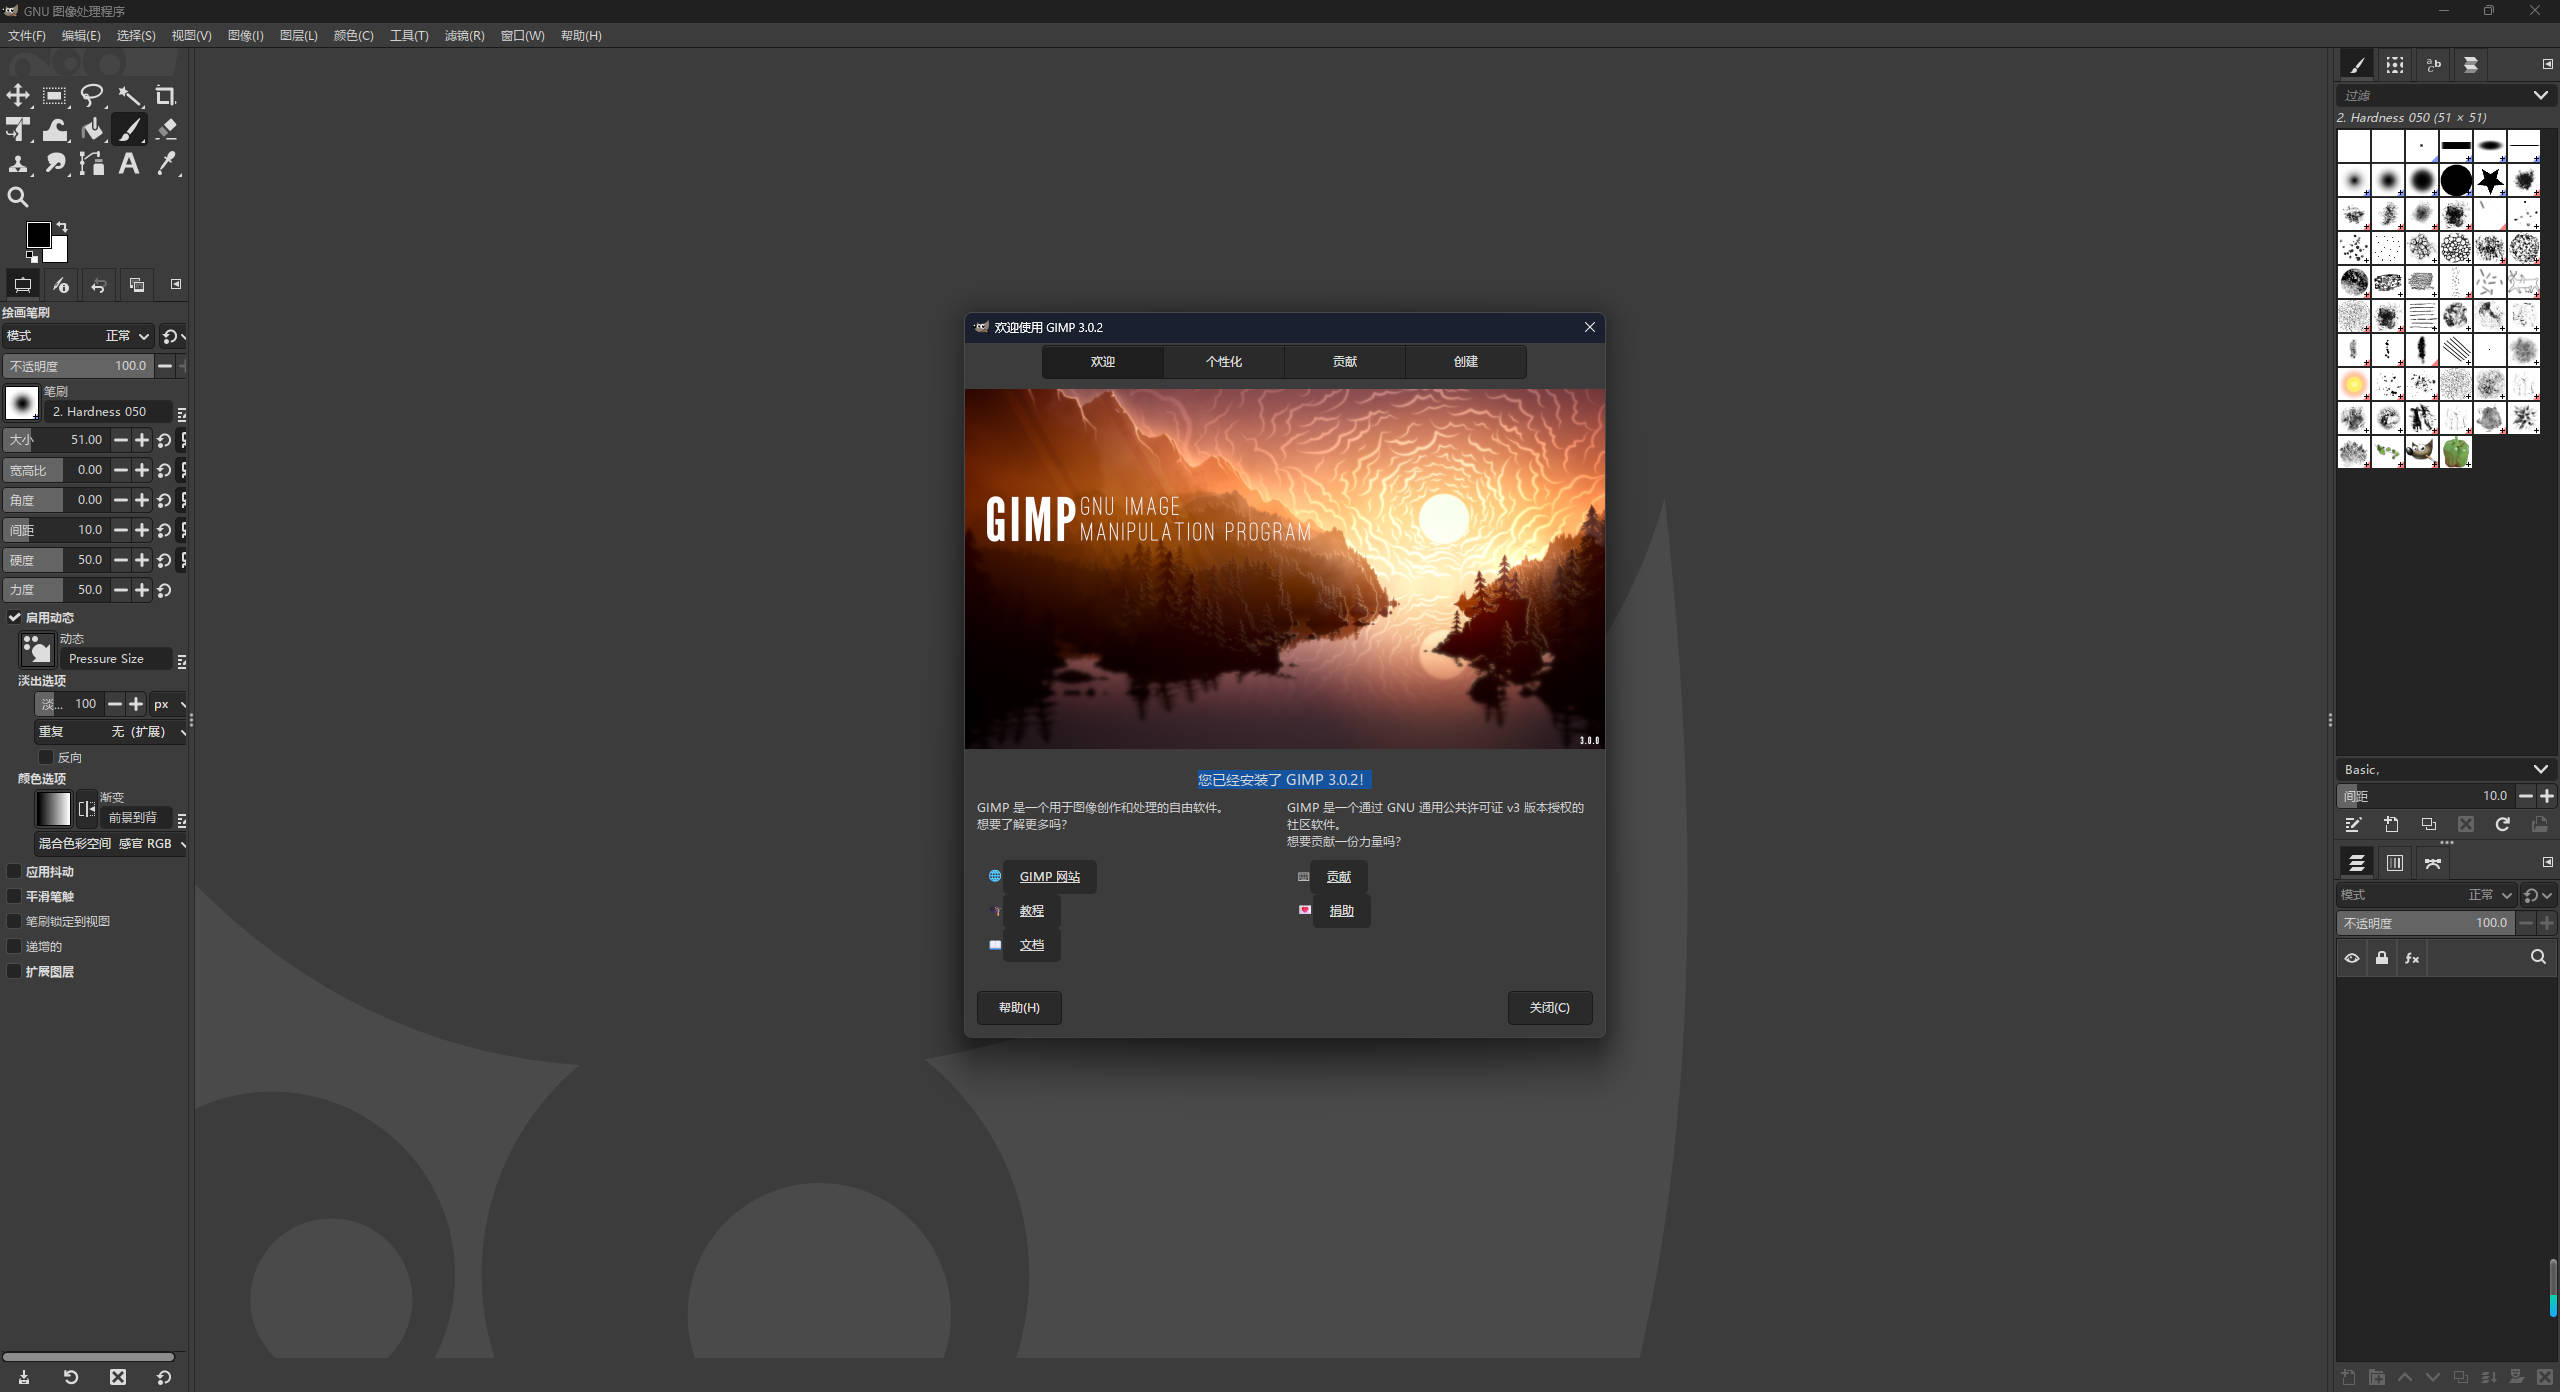The image size is (2560, 1392).
Task: Switch to the 创建 tab in welcome dialog
Action: point(1465,362)
